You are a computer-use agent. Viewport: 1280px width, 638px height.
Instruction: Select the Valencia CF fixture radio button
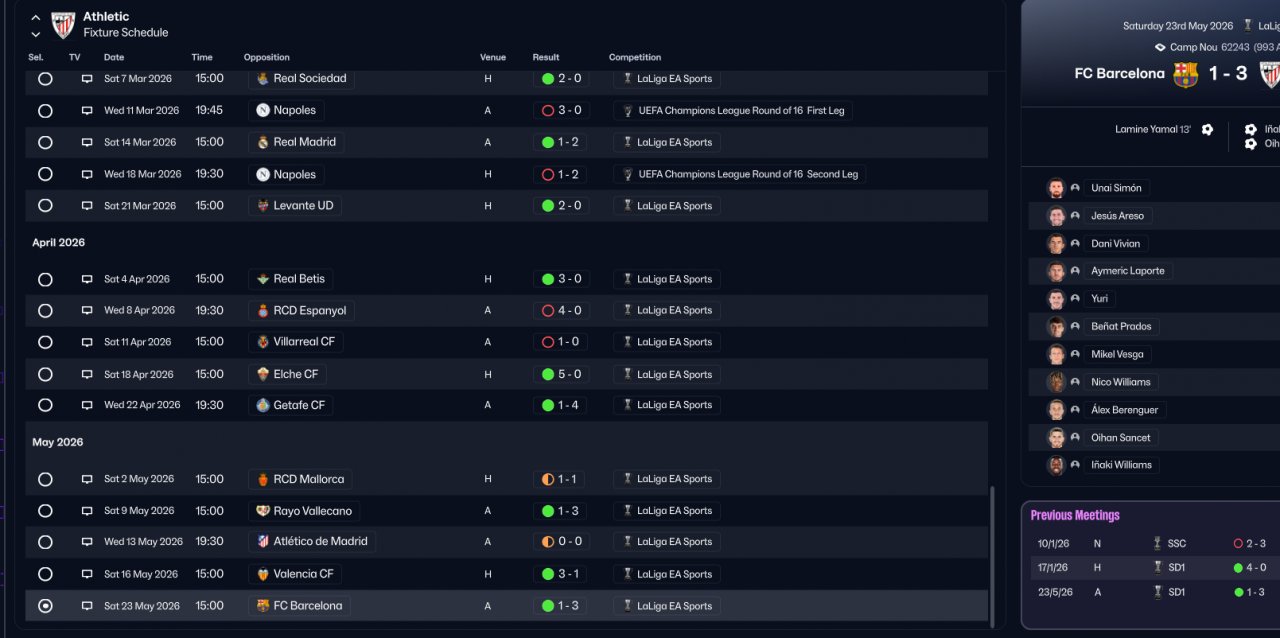coord(45,574)
